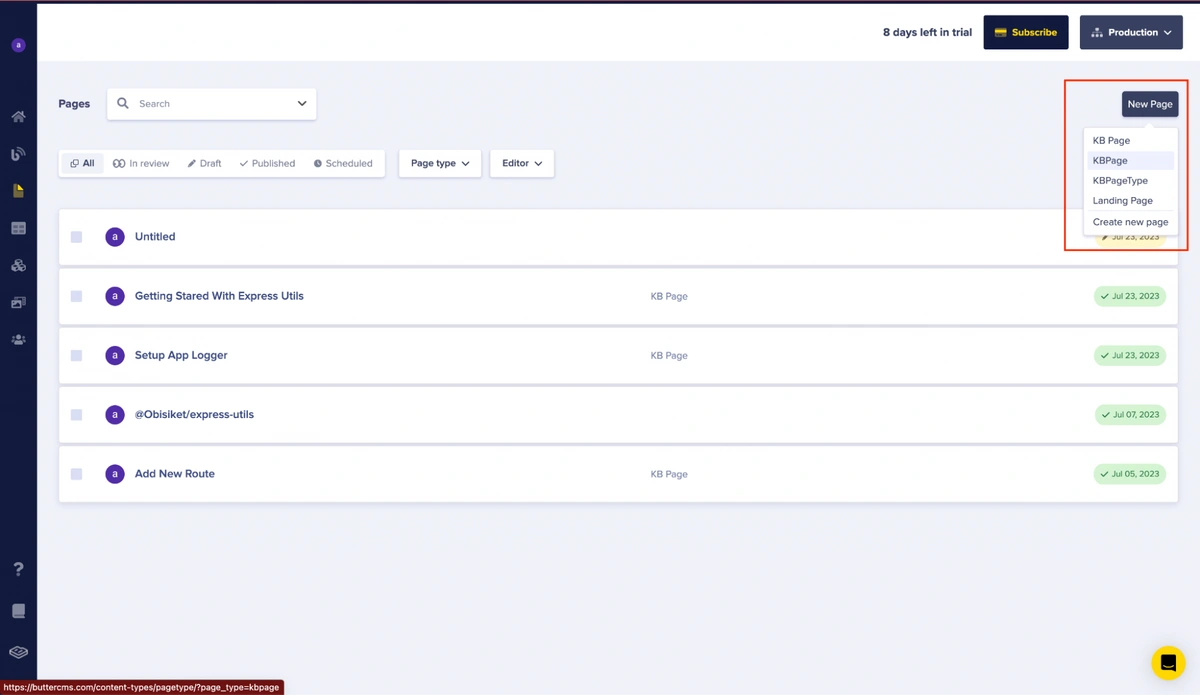The image size is (1200, 695).
Task: Tick the Add New Route checkbox
Action: pyautogui.click(x=76, y=474)
